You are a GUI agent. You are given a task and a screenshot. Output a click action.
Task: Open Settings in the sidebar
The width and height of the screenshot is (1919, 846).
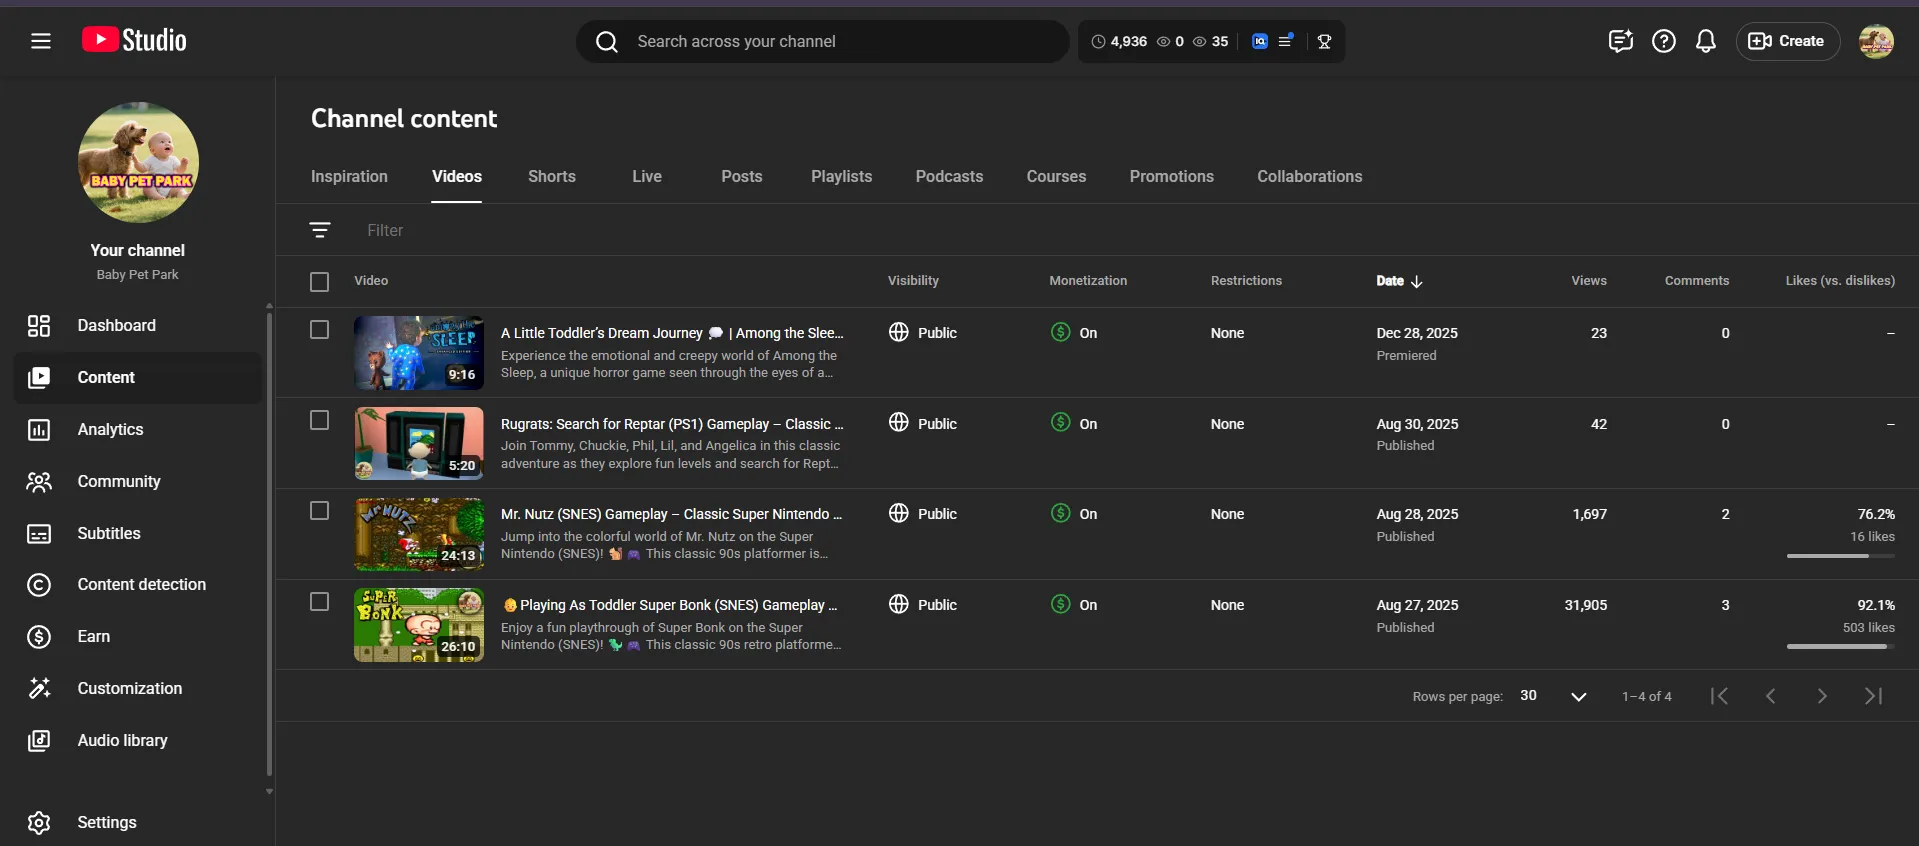[138, 823]
